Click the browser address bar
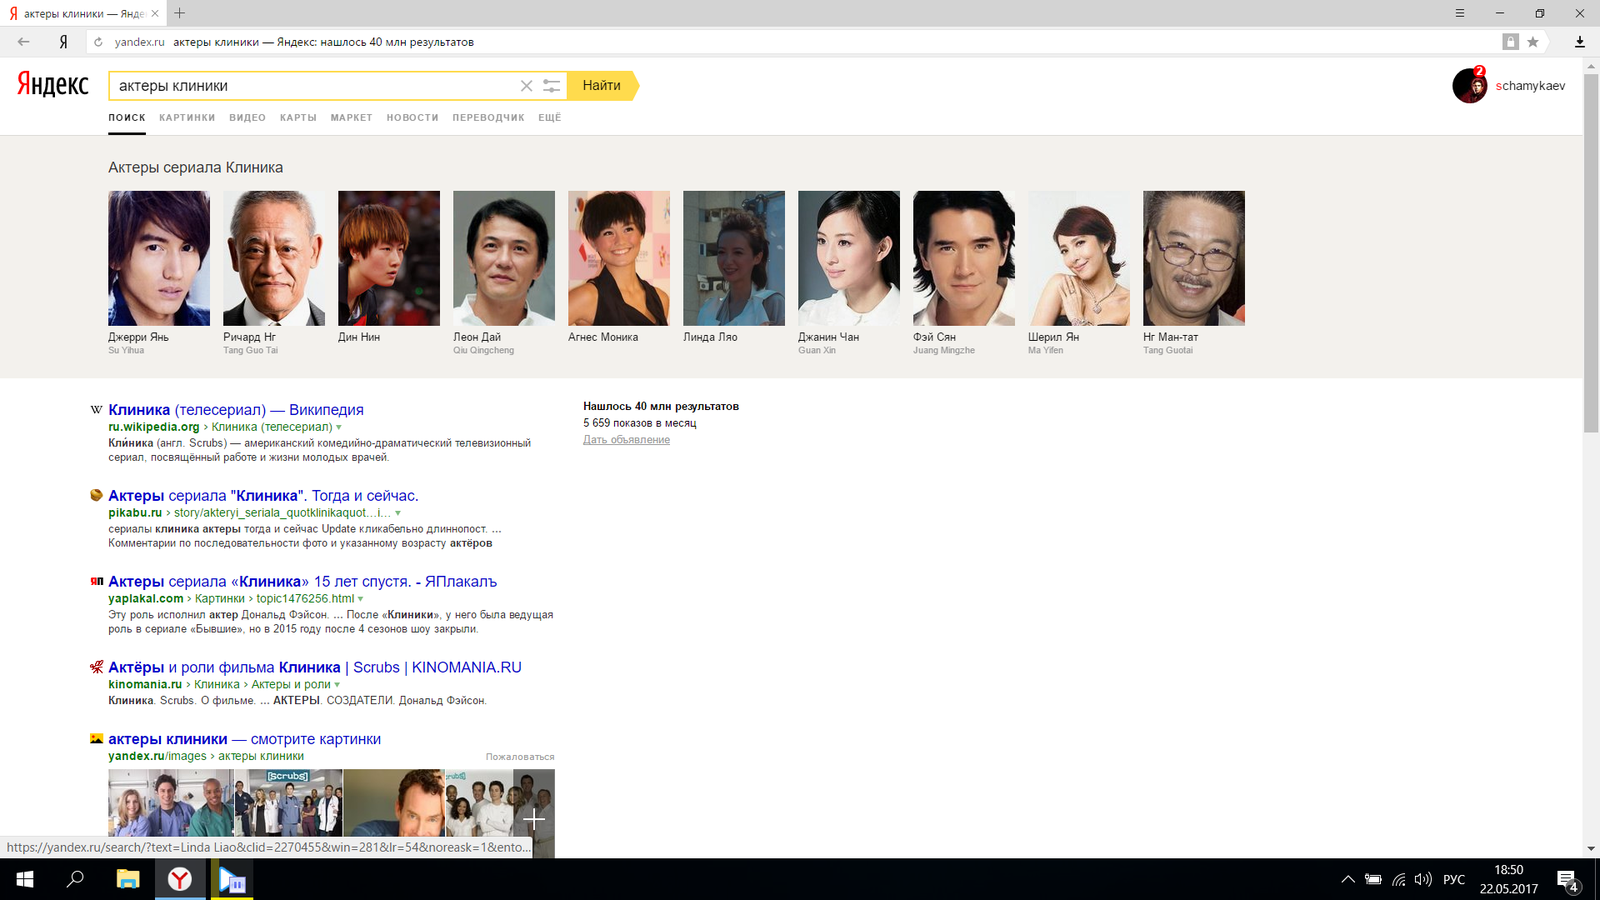Viewport: 1600px width, 900px height. [x=800, y=42]
